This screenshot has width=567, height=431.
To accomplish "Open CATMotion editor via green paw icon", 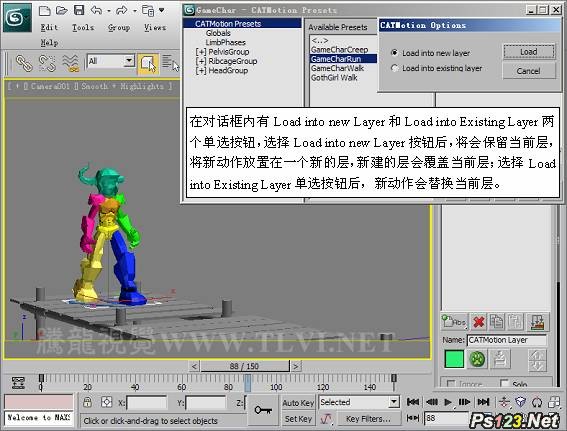I will click(477, 359).
